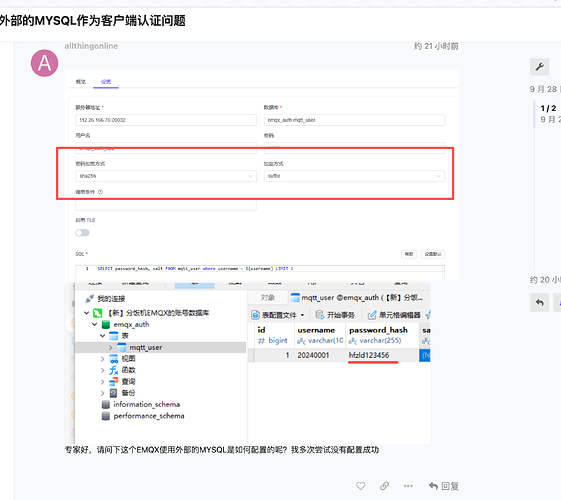This screenshot has height=500, width=561.
Task: Click the 回复 reply button
Action: point(444,486)
